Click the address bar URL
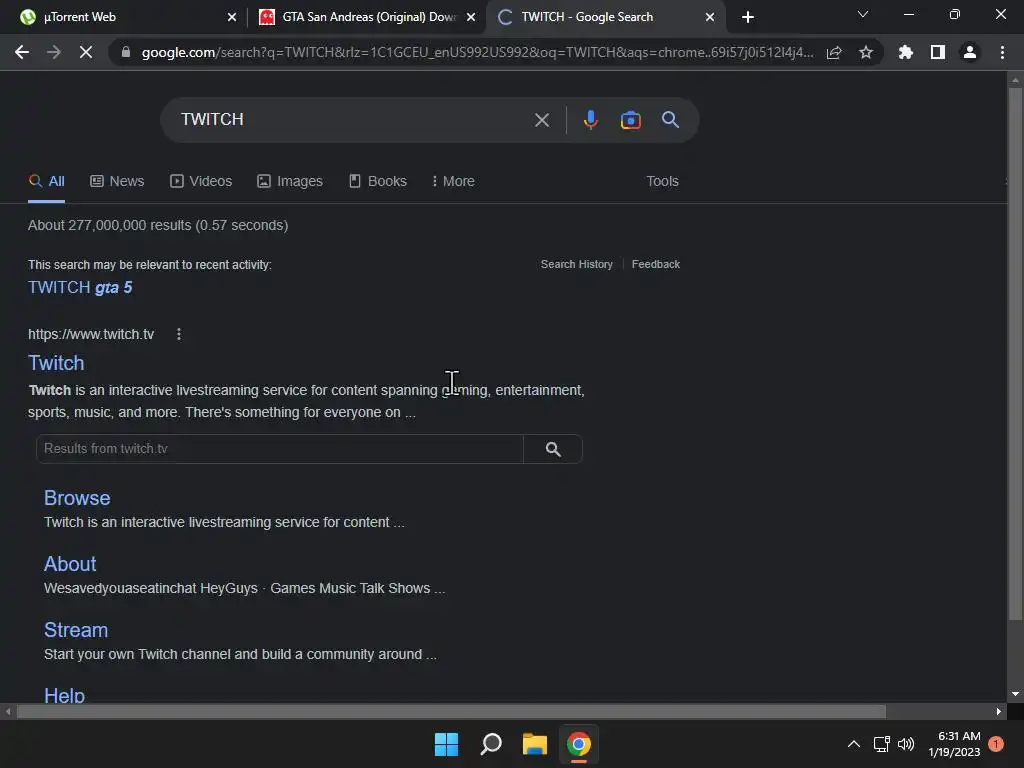This screenshot has height=768, width=1024. pyautogui.click(x=477, y=52)
